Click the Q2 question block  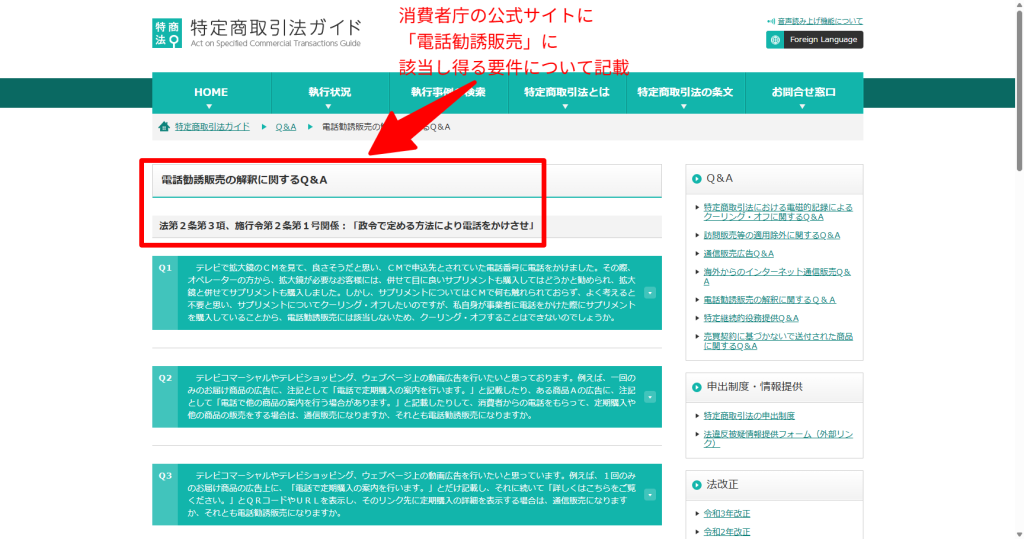407,397
